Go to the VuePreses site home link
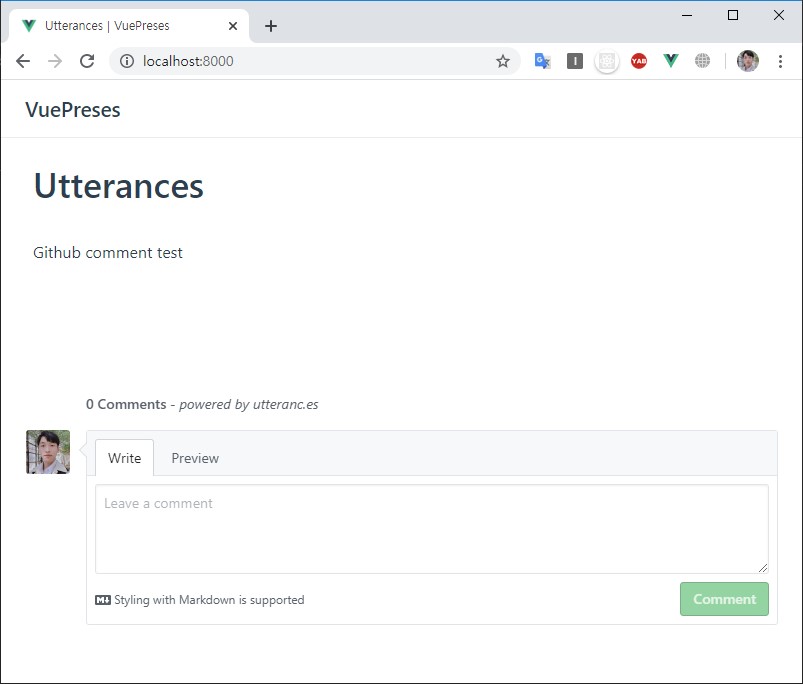 coord(73,110)
